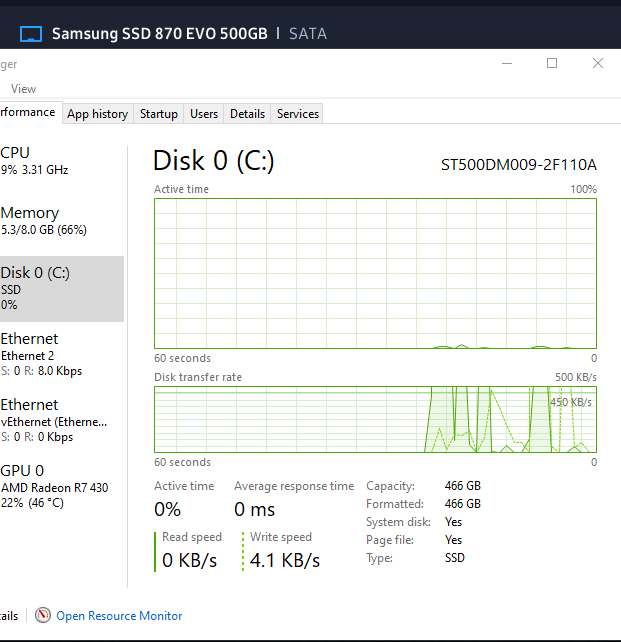Select the Services tab
Screen dimensions: 621x642
[x=298, y=114]
